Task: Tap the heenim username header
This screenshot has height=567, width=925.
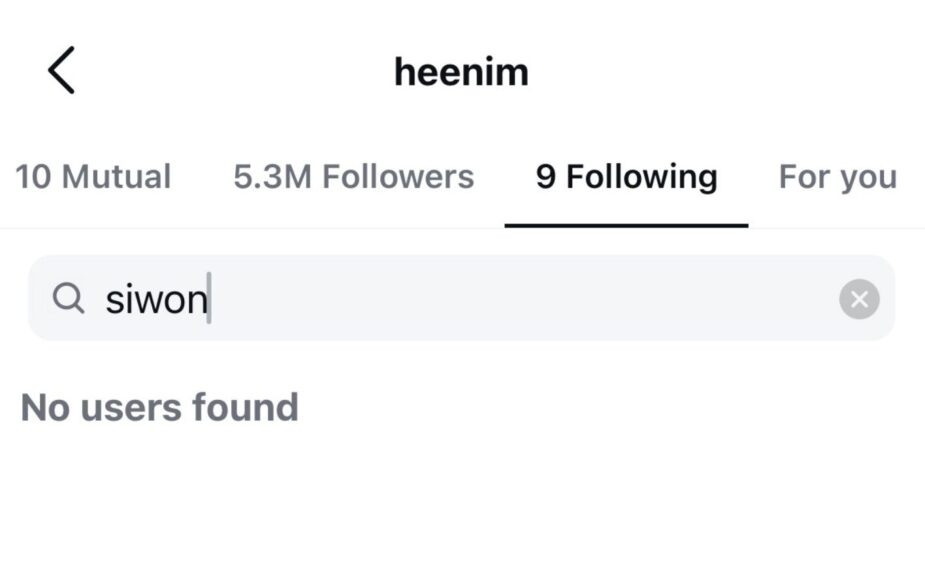Action: coord(461,72)
